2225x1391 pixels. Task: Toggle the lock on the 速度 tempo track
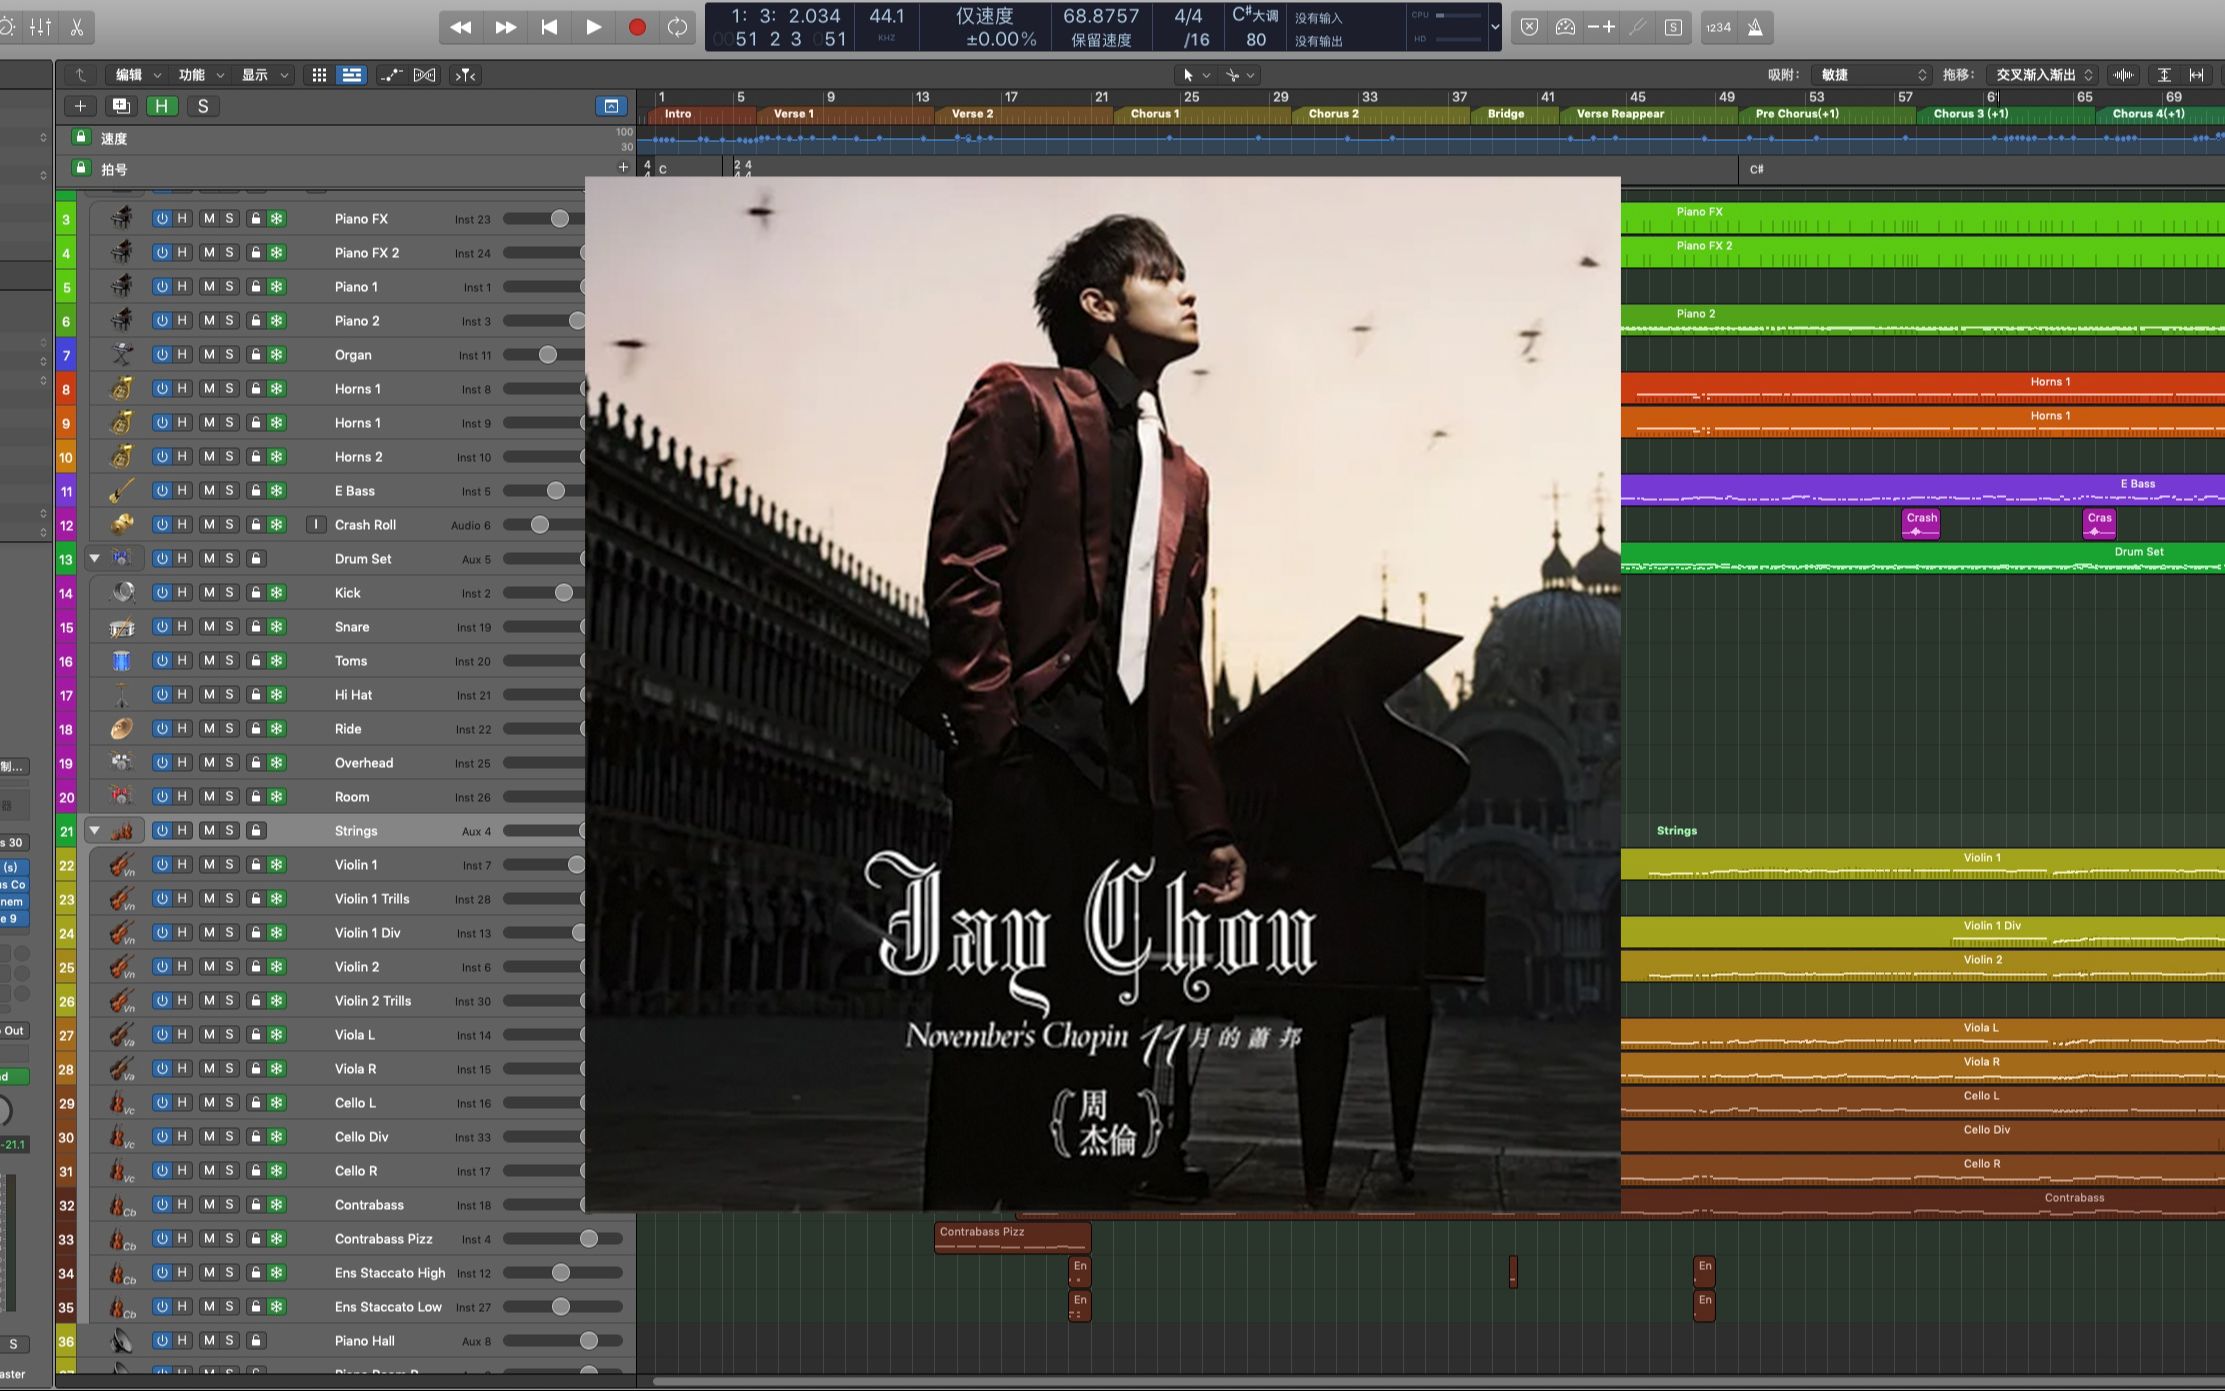[81, 137]
